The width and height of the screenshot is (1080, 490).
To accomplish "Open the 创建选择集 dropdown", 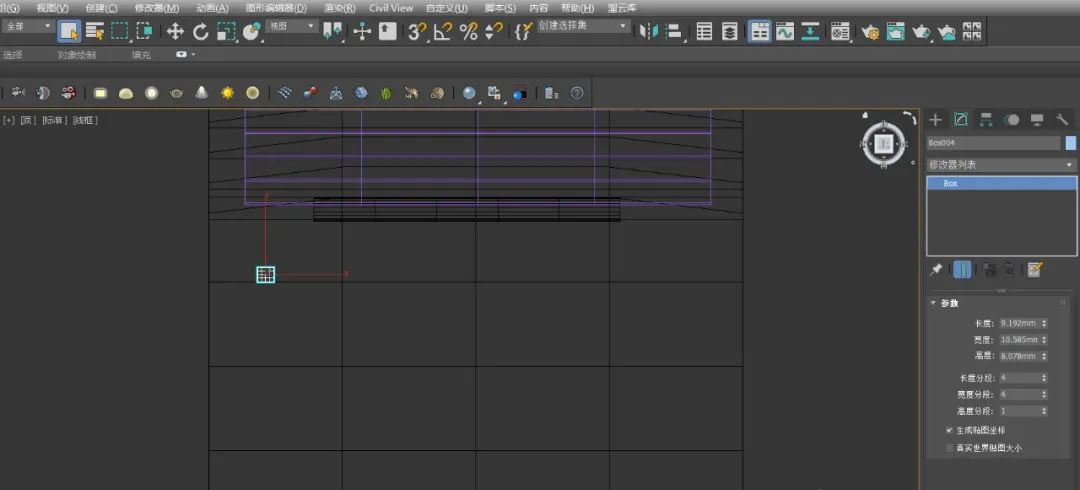I will point(583,26).
